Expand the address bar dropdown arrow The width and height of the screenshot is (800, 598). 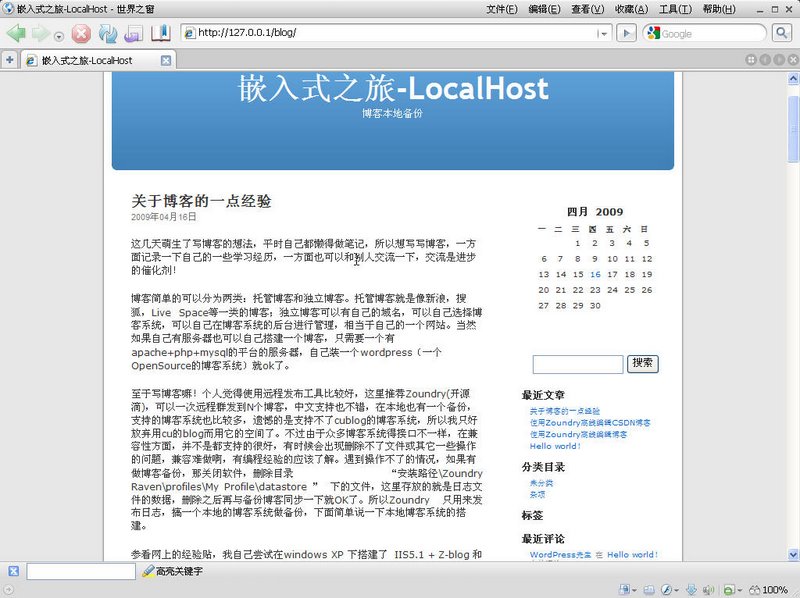[x=603, y=34]
